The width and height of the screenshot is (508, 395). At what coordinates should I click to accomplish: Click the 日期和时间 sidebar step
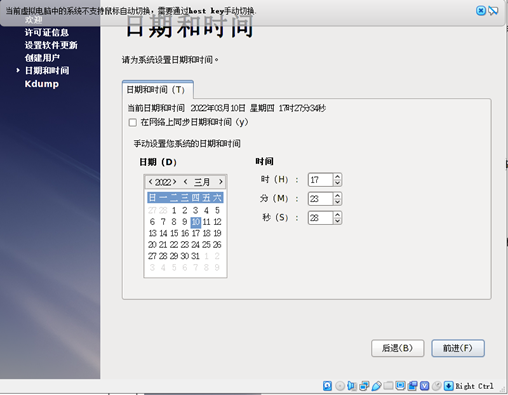coord(47,70)
